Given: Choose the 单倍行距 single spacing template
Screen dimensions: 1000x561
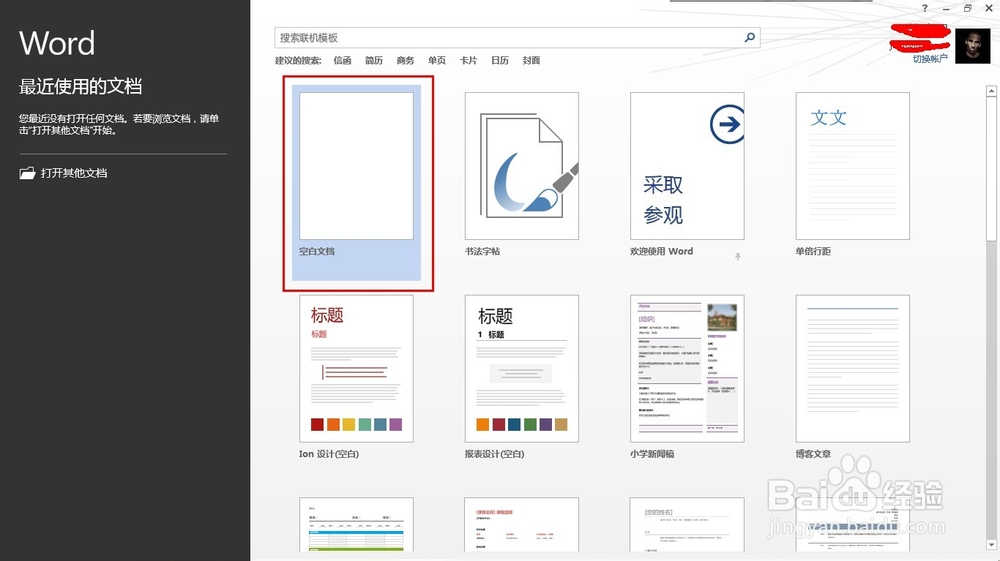Looking at the screenshot, I should pos(853,175).
